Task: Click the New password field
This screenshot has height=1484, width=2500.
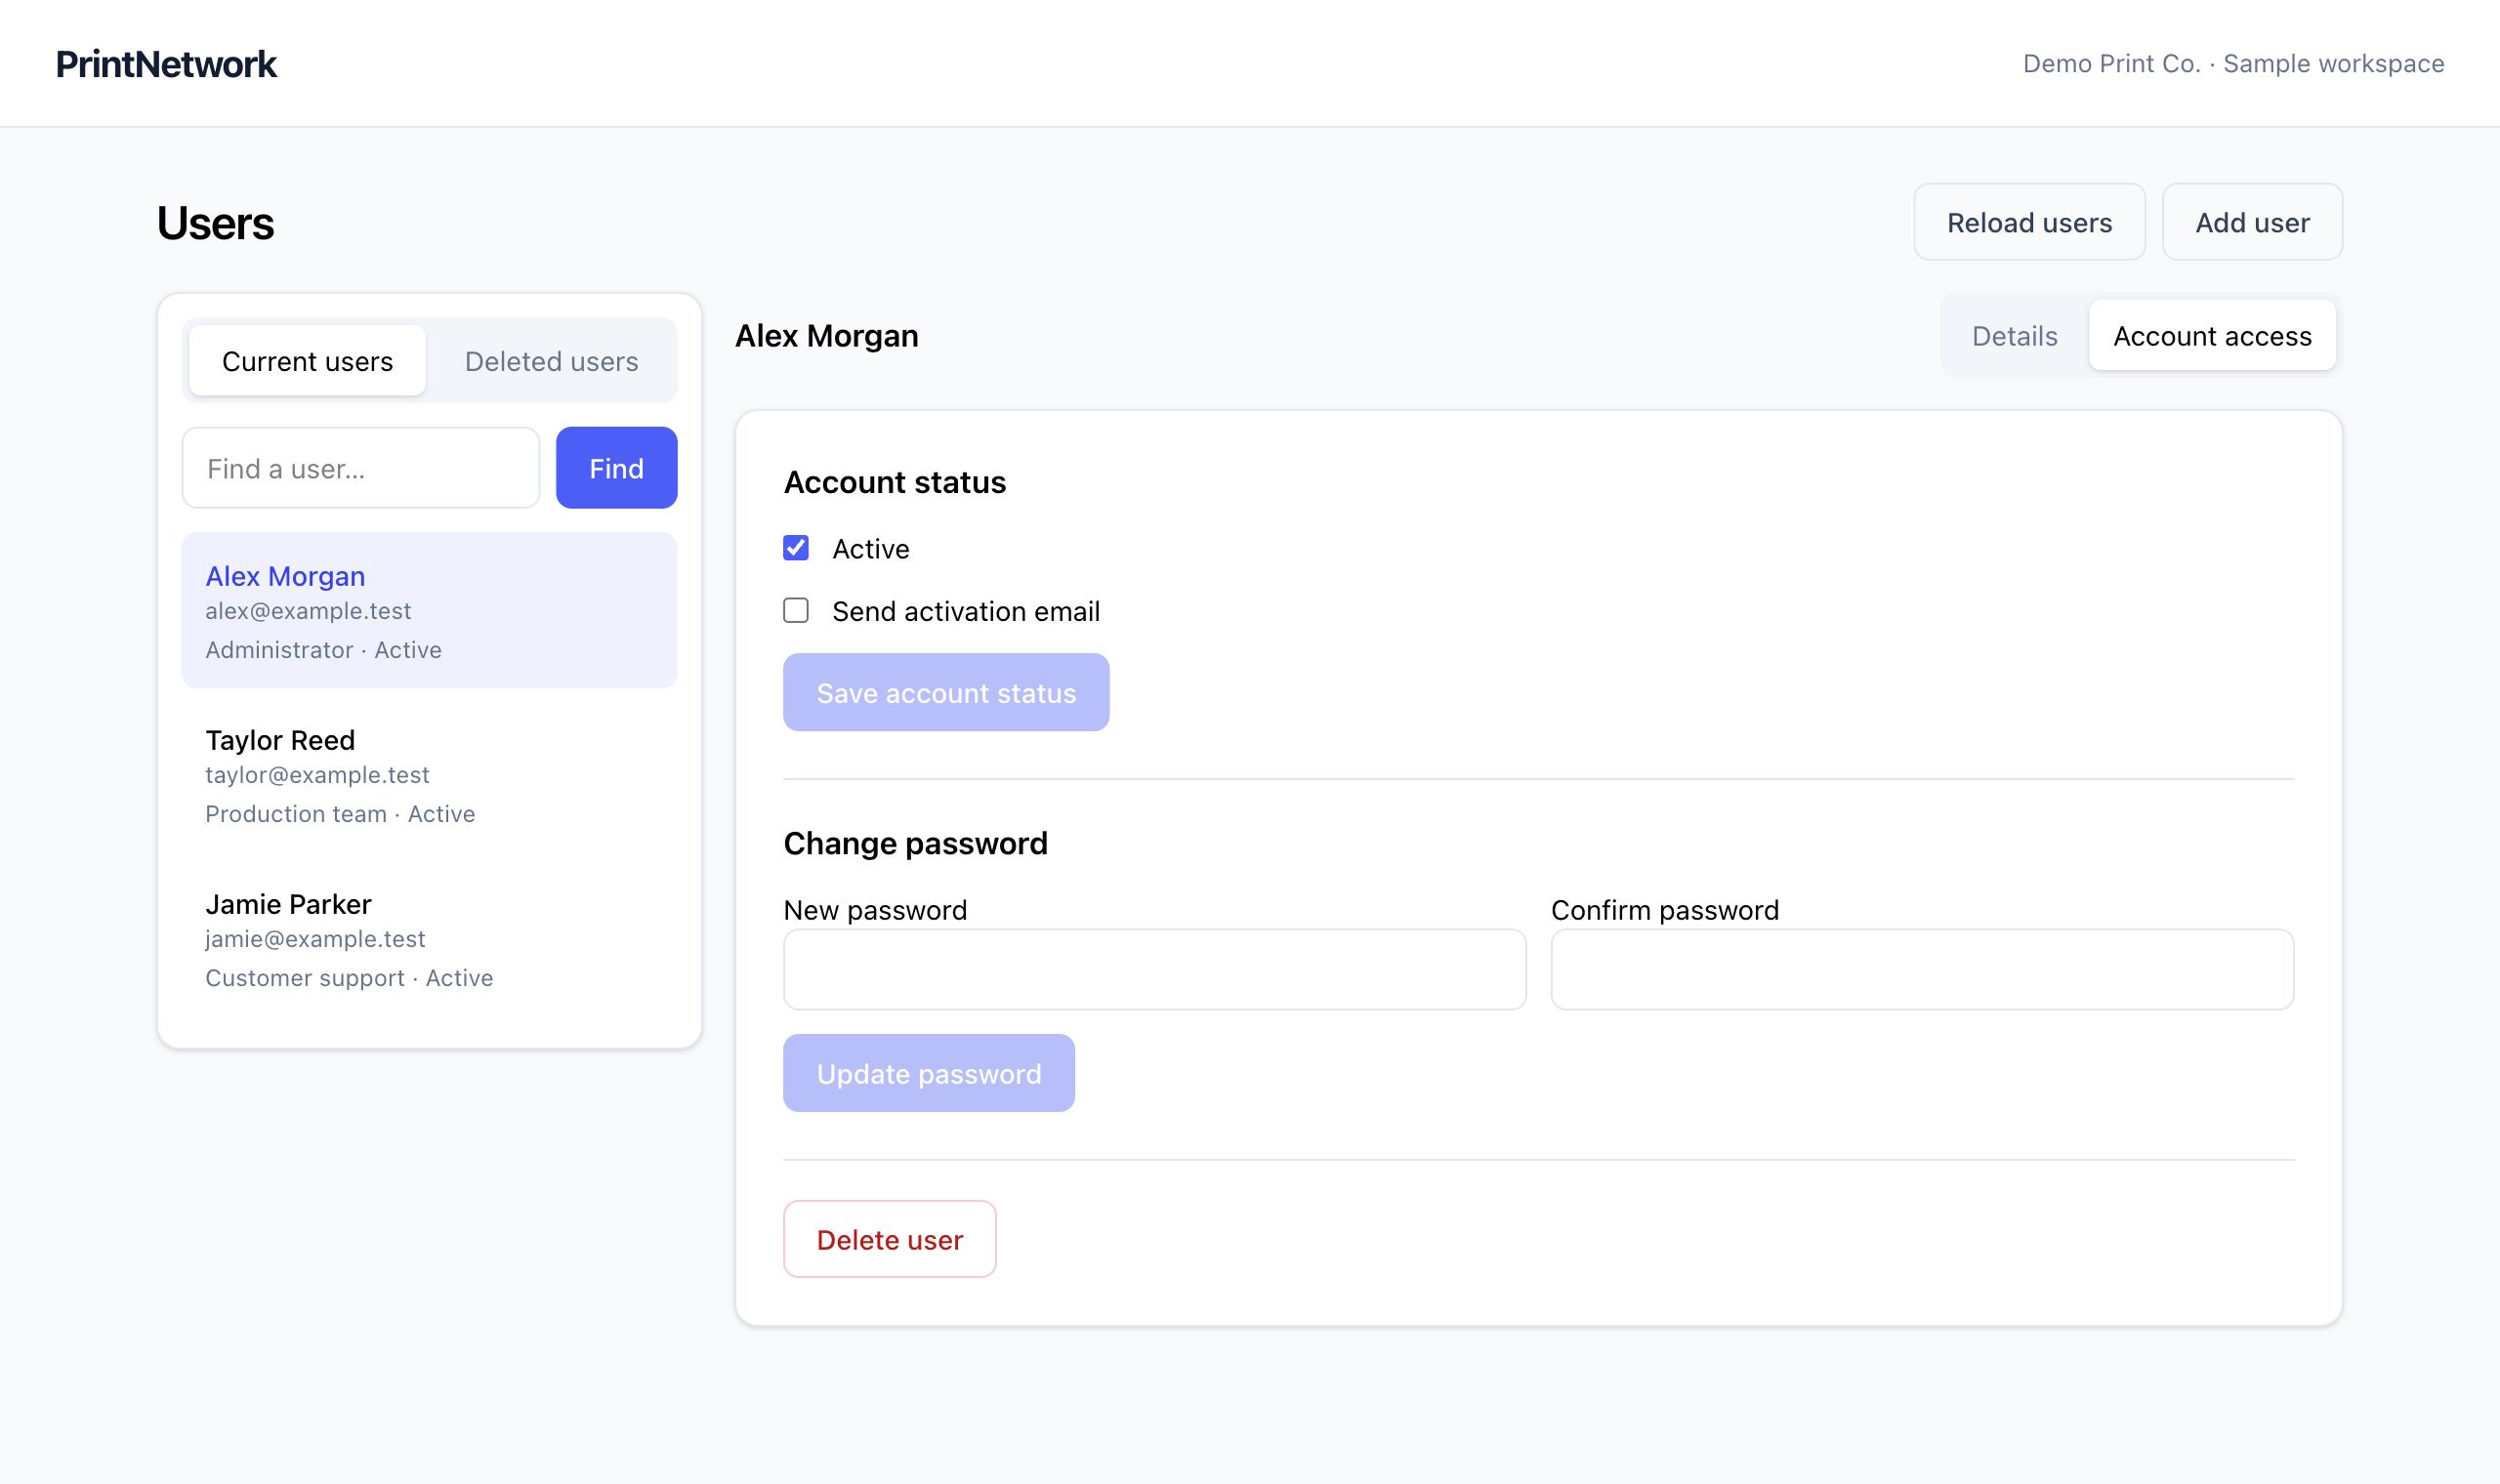Action: coord(1155,969)
